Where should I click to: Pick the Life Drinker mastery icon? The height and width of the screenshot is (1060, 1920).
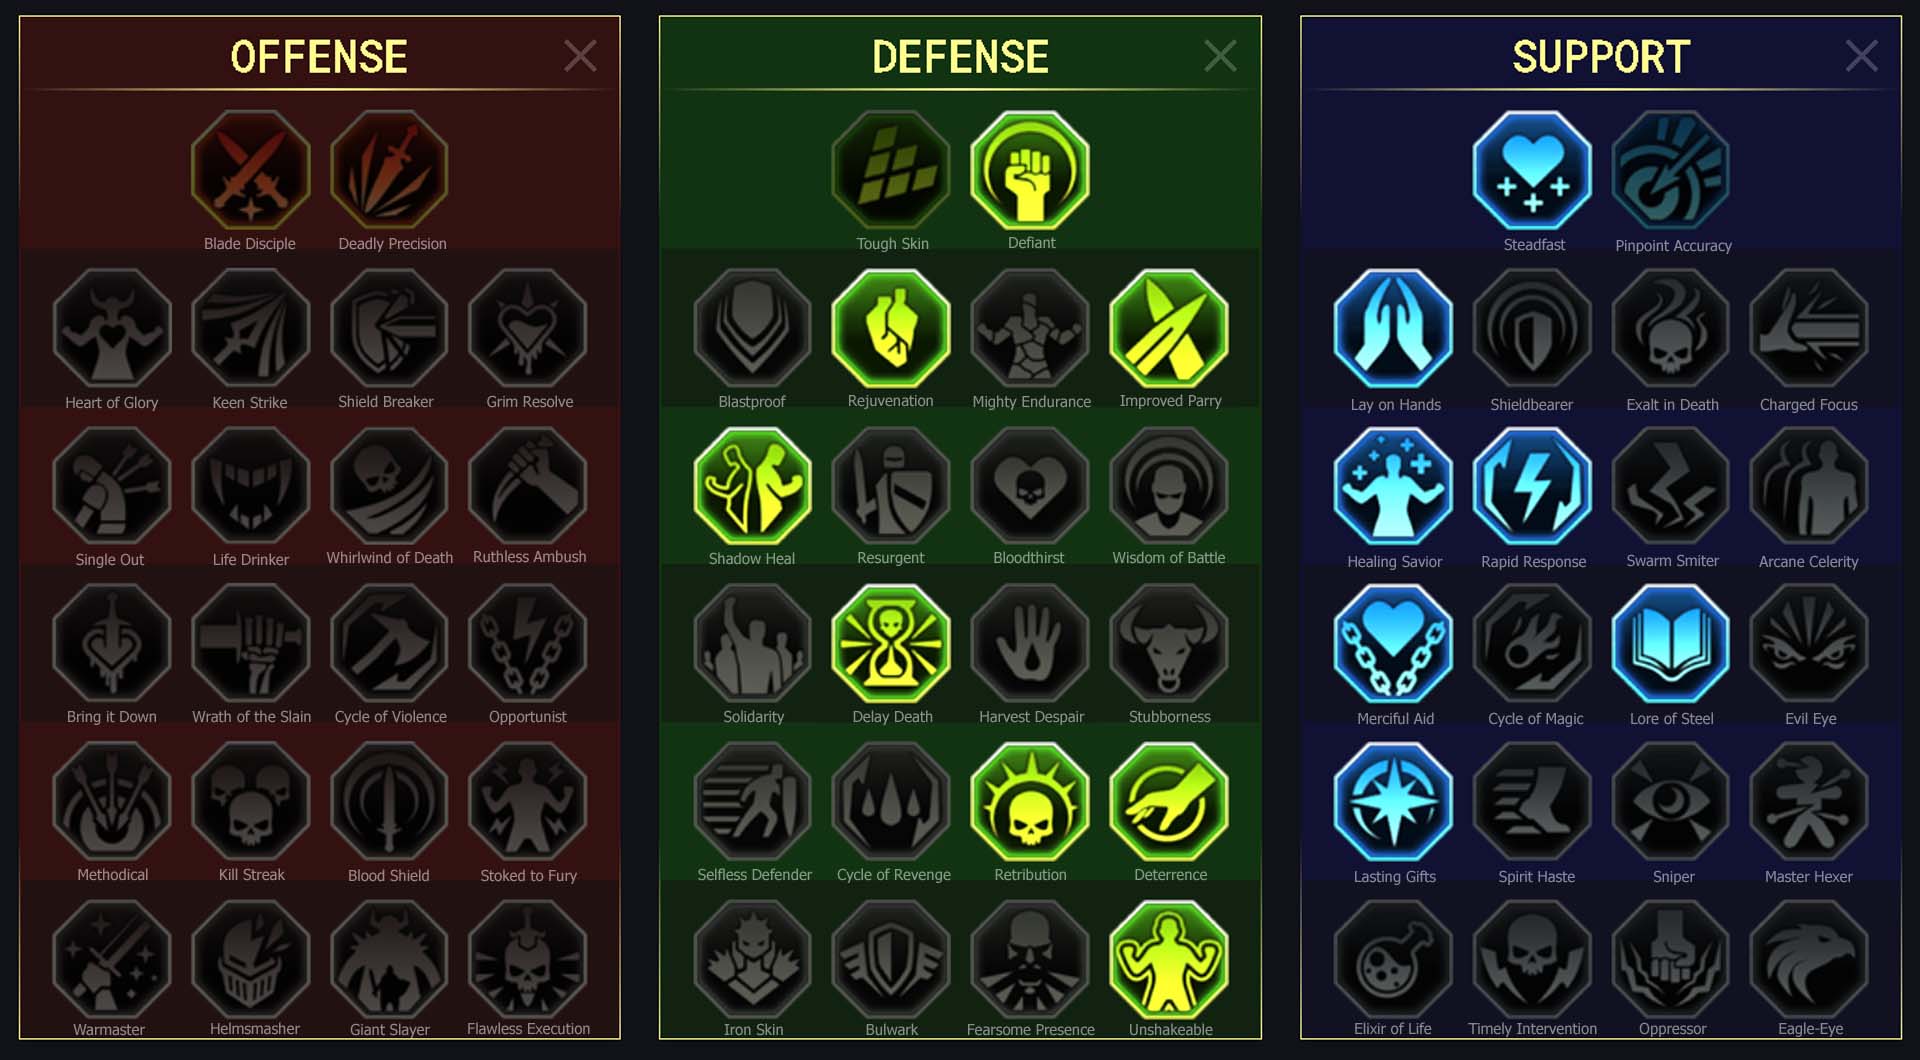[250, 486]
